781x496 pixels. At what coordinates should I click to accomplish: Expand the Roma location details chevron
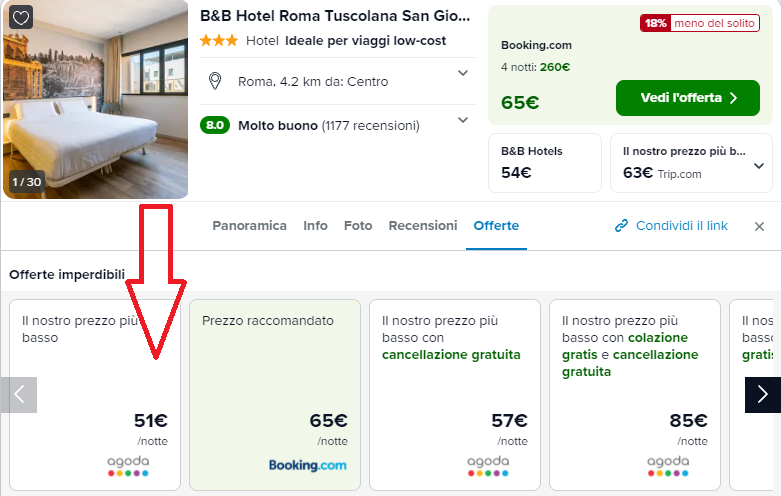463,73
